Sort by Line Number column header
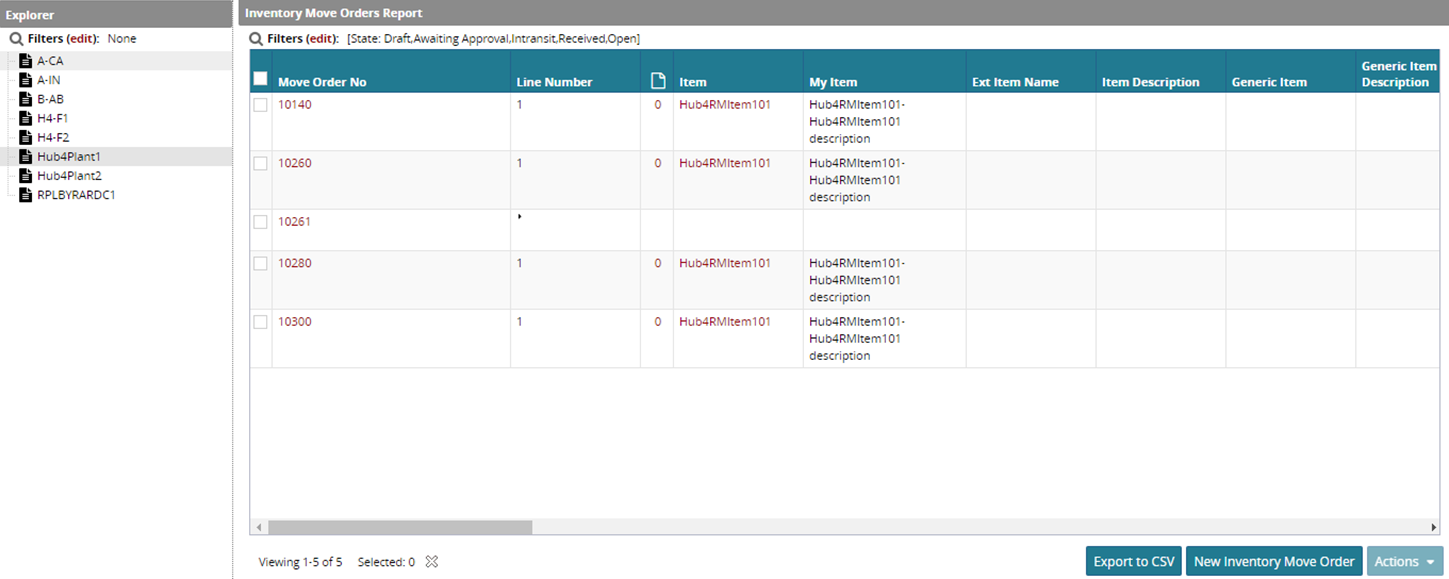 click(x=554, y=82)
